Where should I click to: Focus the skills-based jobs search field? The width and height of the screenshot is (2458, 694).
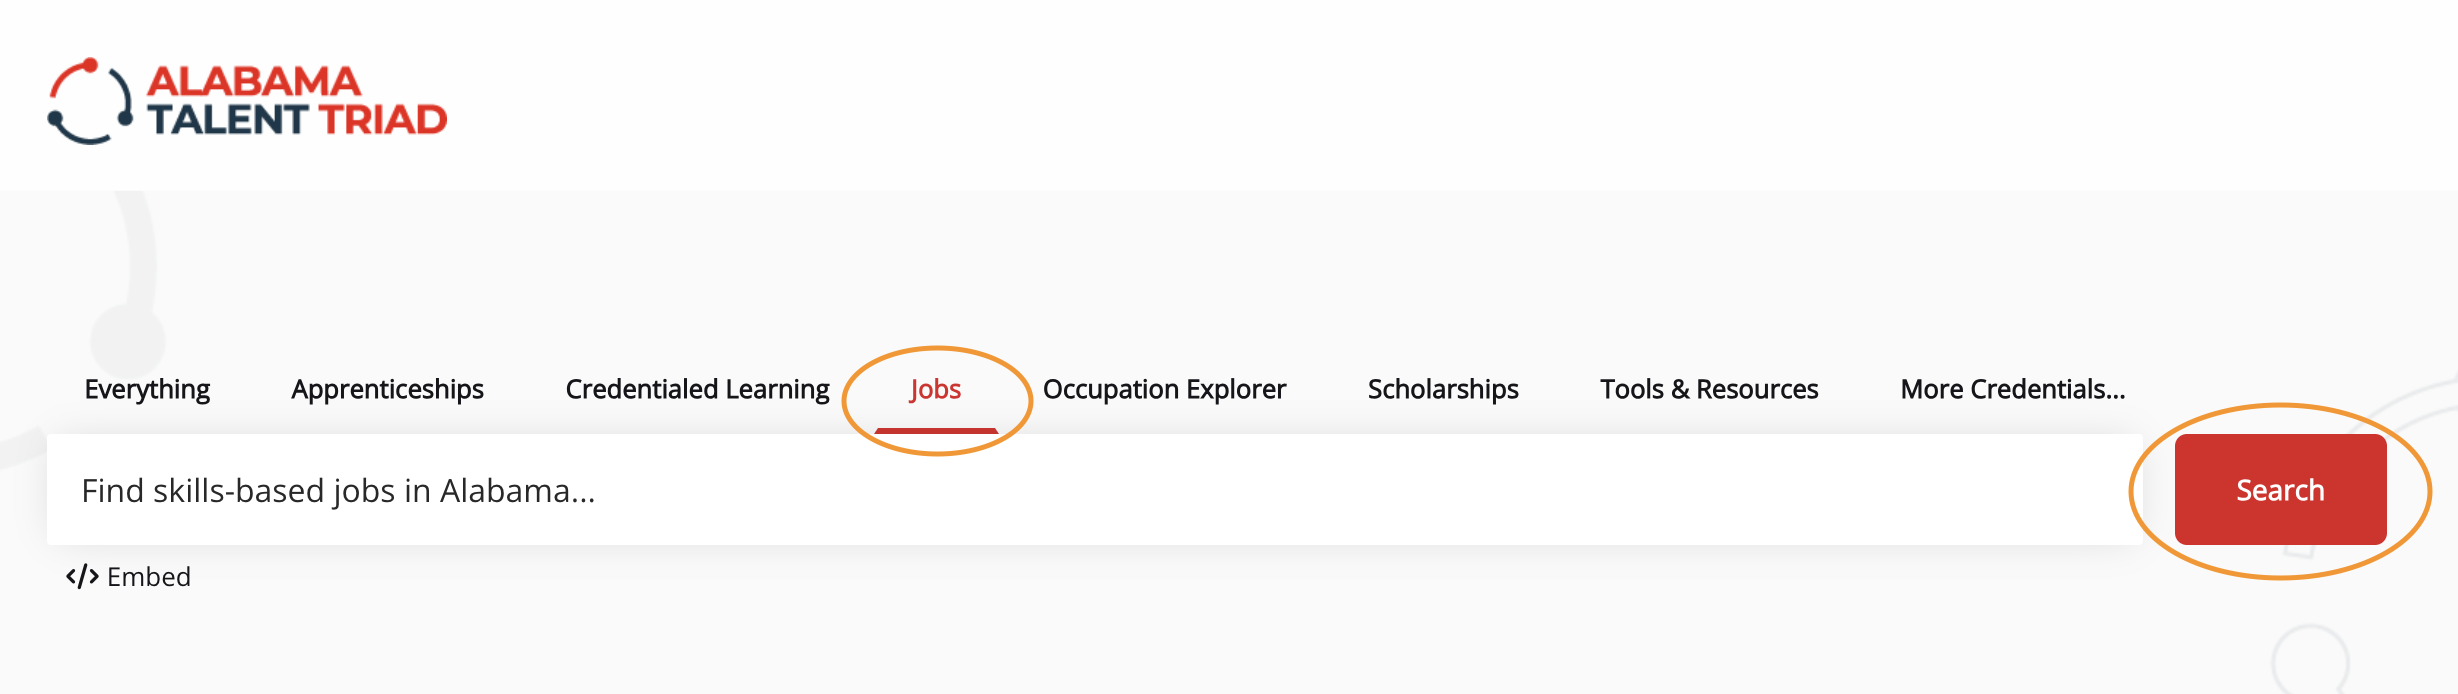1095,490
